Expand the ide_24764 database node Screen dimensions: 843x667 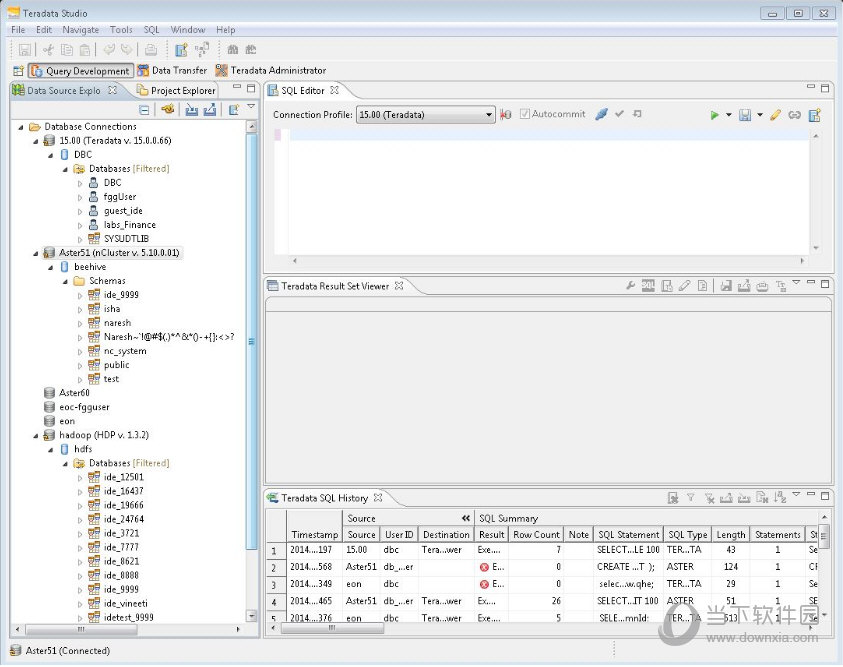(80, 520)
